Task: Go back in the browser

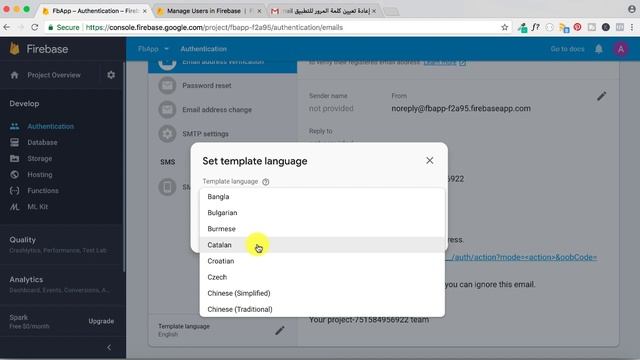Action: pos(7,27)
